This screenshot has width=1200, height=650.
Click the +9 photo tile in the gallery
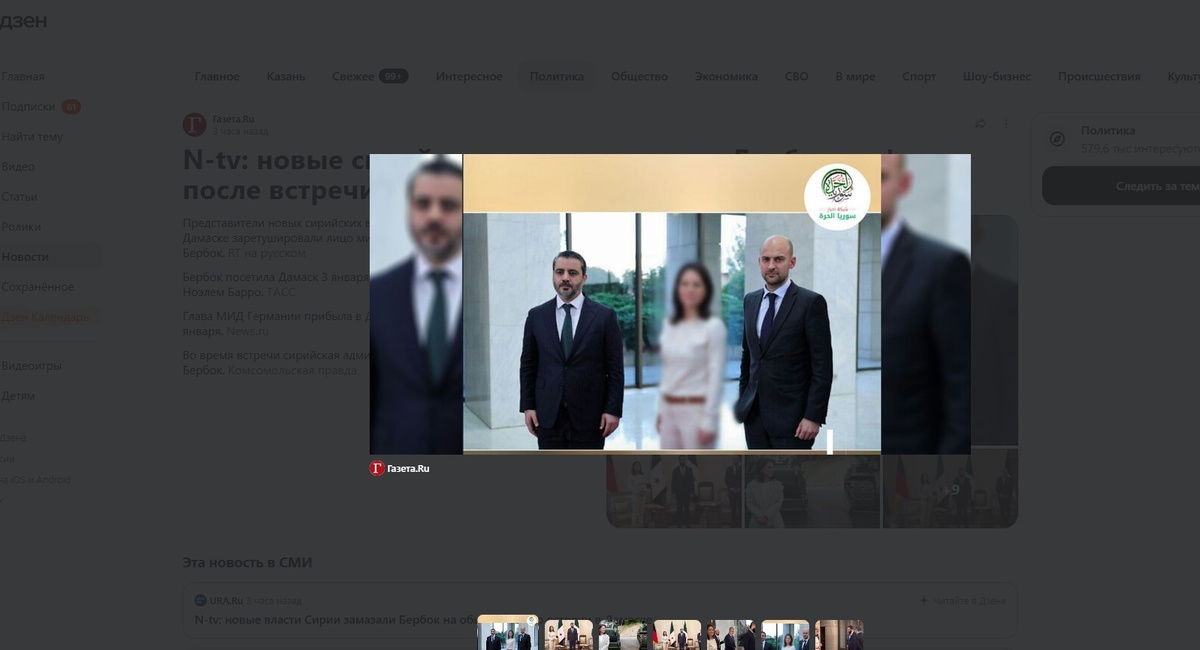pyautogui.click(x=950, y=488)
